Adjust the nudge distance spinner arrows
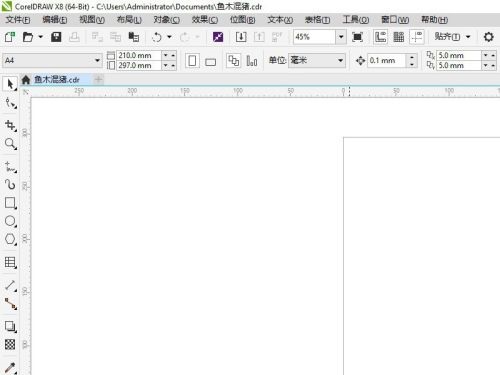The width and height of the screenshot is (500, 375). (x=412, y=60)
